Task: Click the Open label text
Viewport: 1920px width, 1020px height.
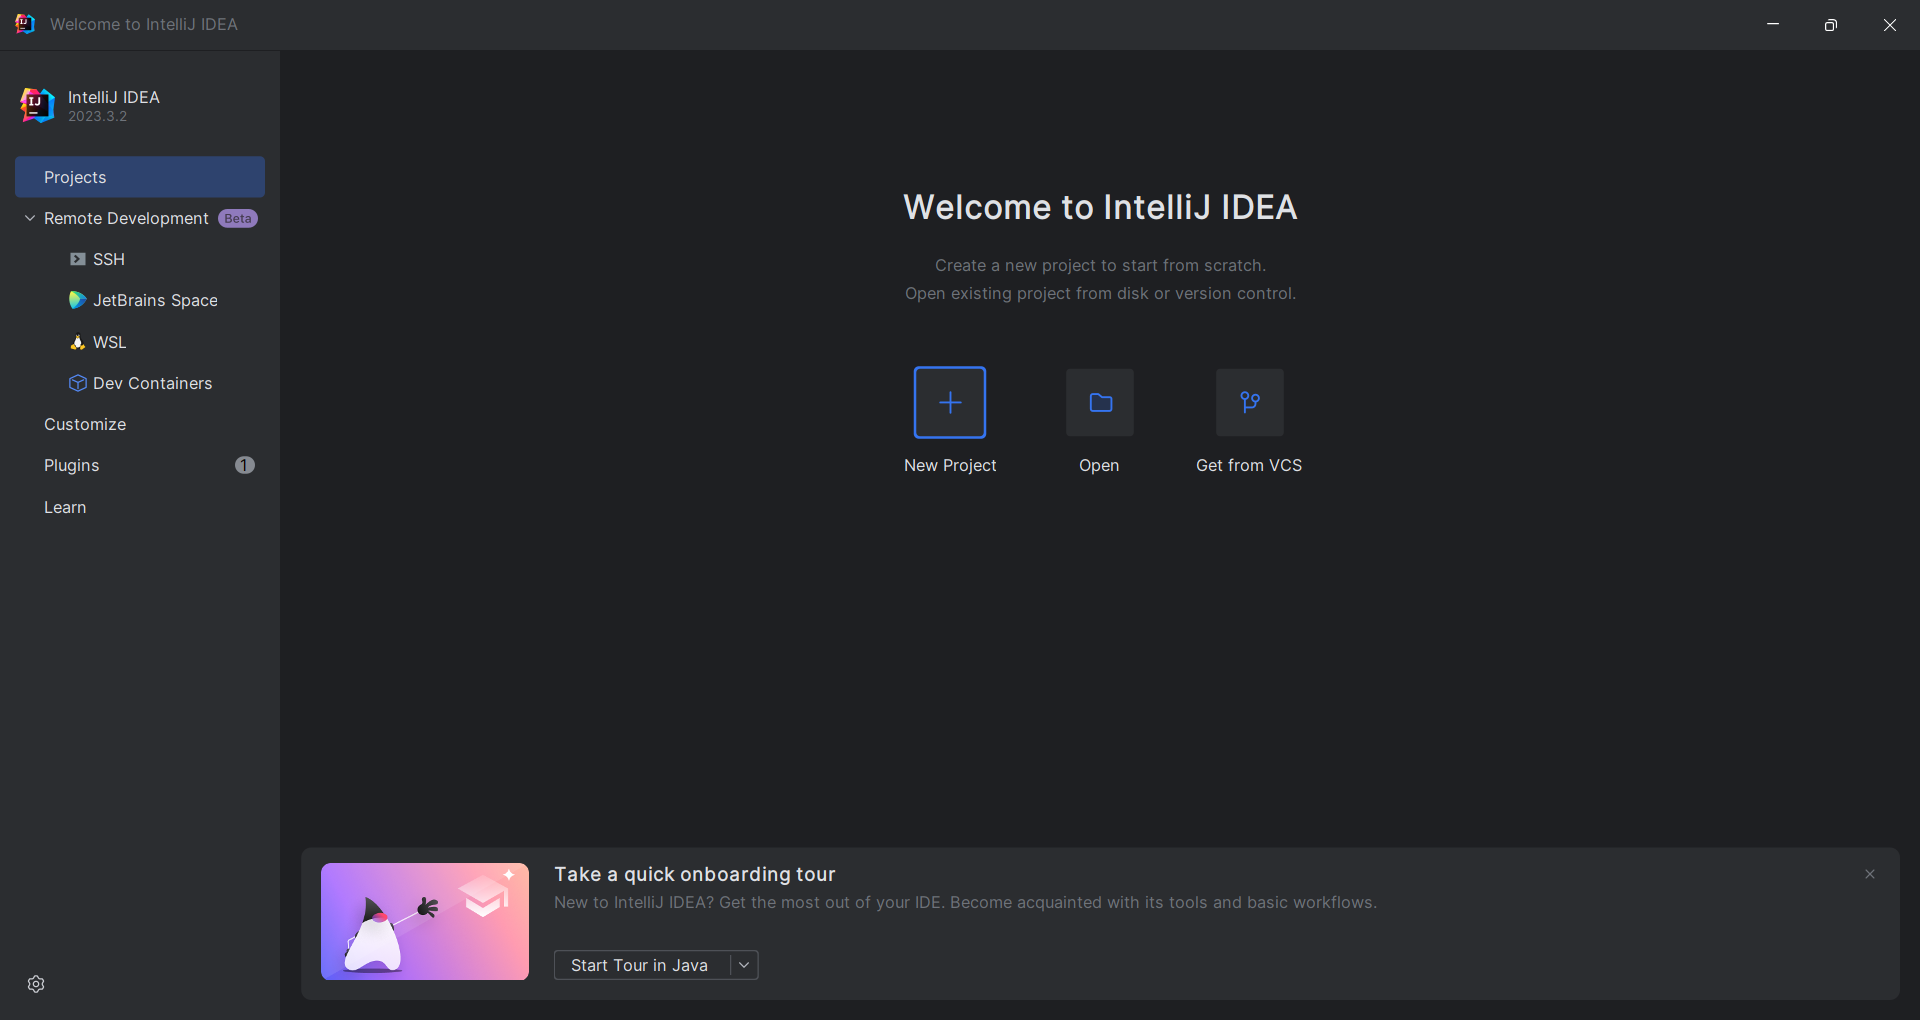Action: 1099,465
